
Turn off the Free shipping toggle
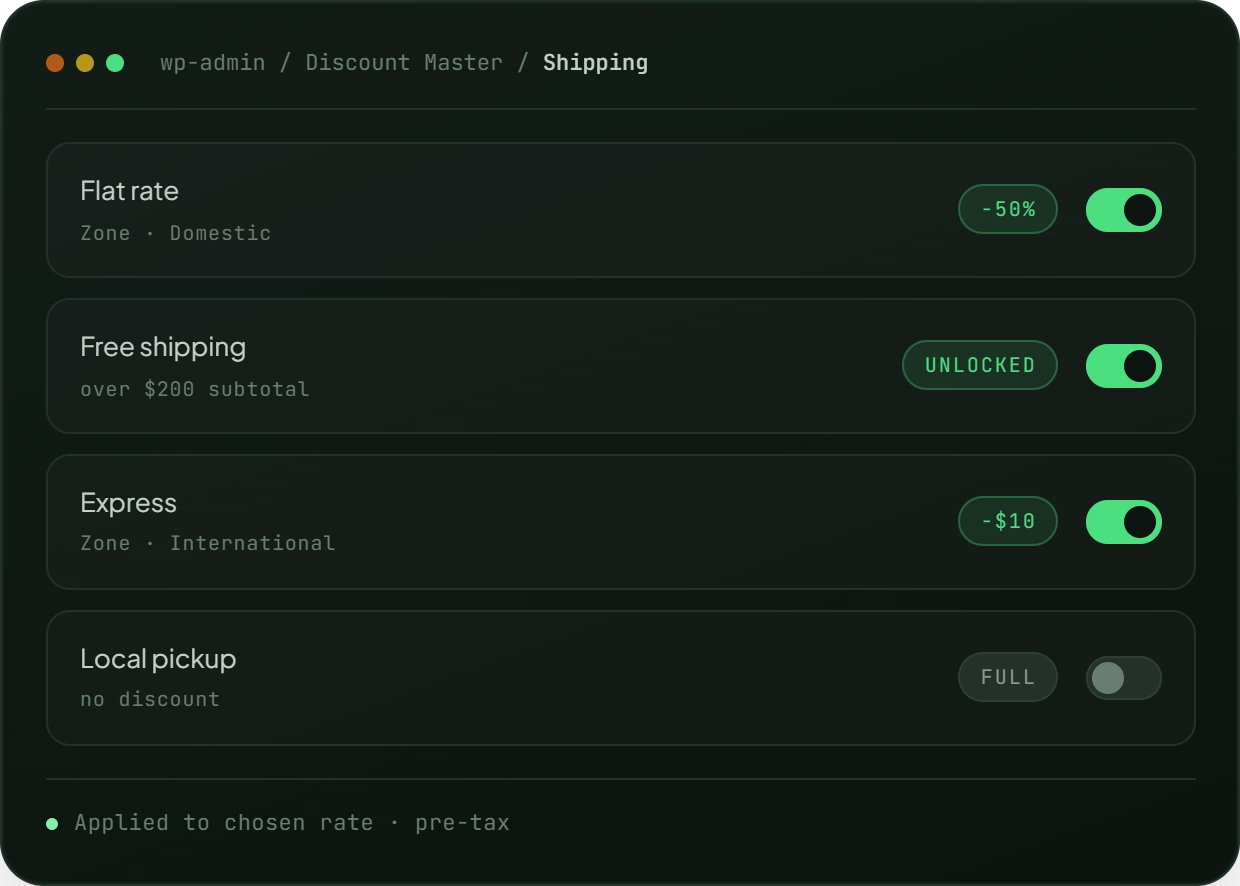pos(1123,366)
